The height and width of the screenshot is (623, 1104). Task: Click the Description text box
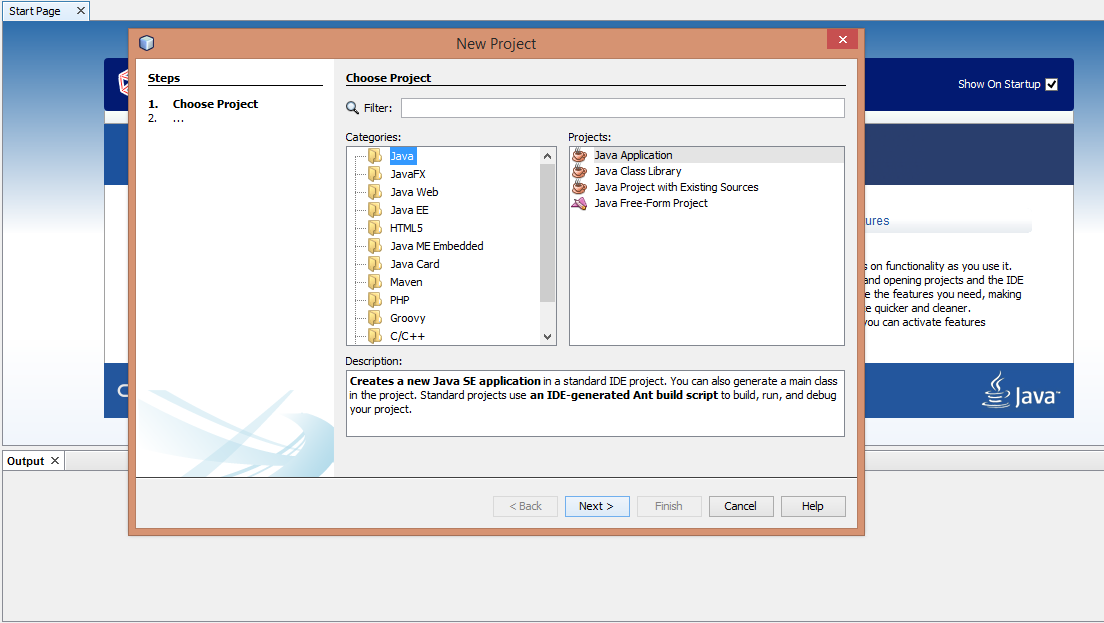pyautogui.click(x=595, y=403)
